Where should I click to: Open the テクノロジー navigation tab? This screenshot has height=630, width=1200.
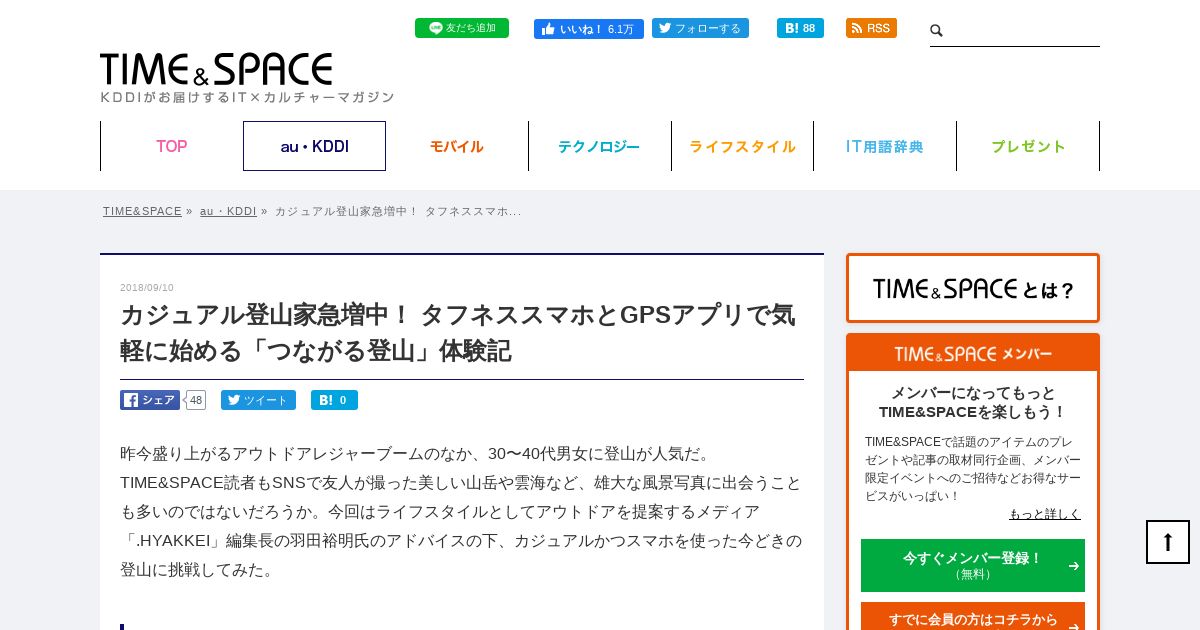(x=599, y=146)
